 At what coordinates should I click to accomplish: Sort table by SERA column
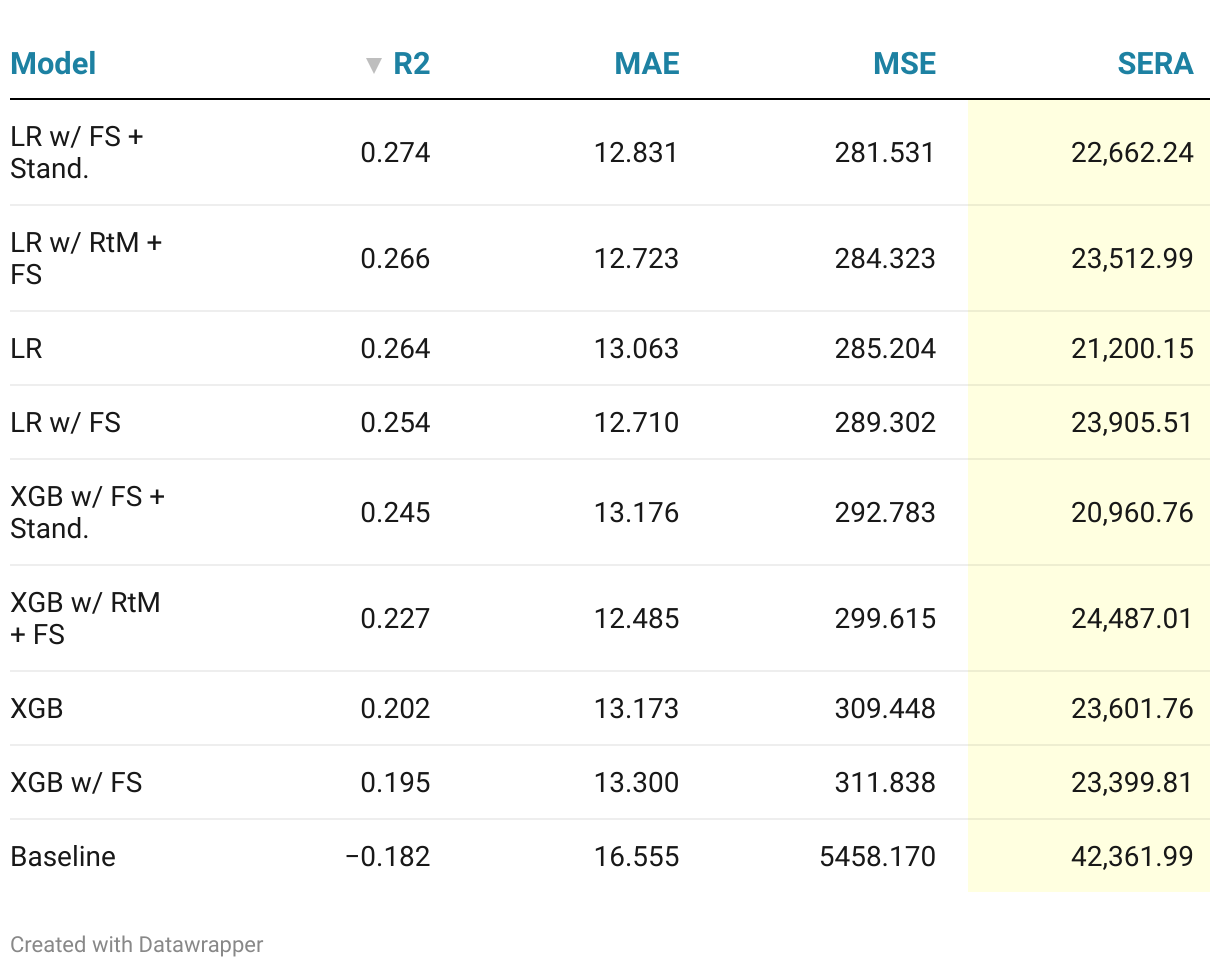pos(1155,64)
